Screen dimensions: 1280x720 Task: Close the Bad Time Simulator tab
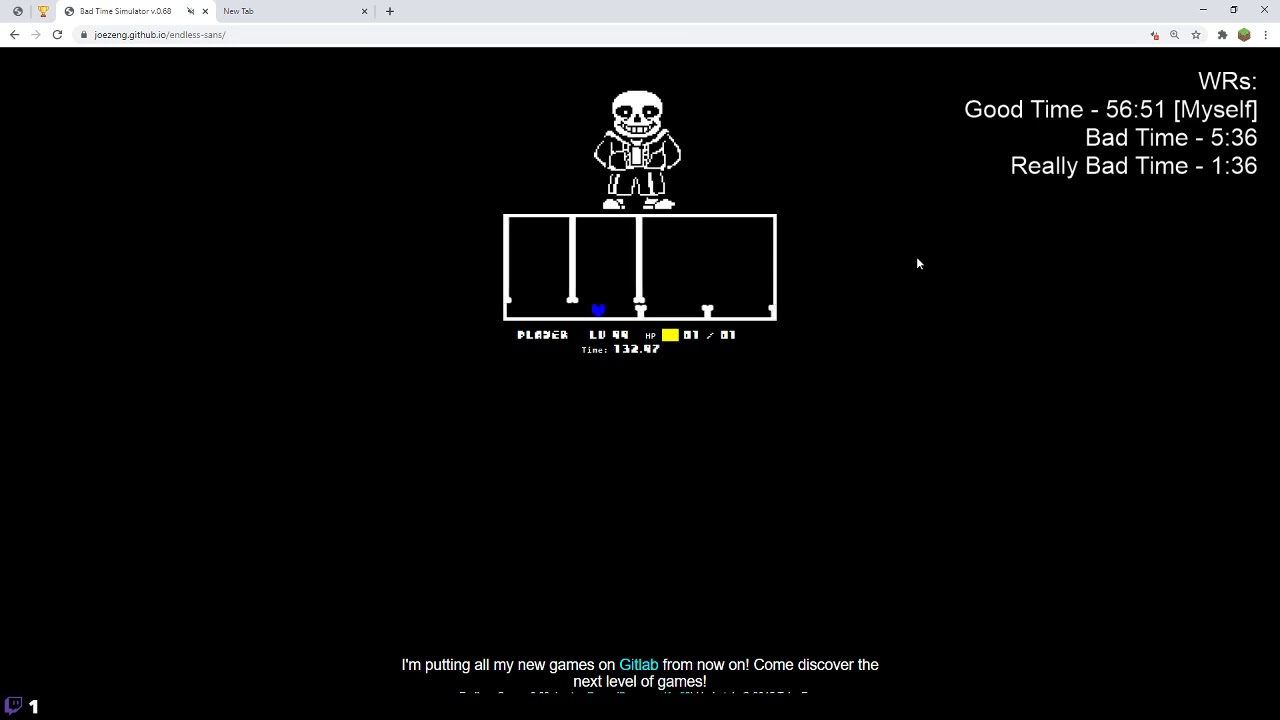click(x=205, y=11)
